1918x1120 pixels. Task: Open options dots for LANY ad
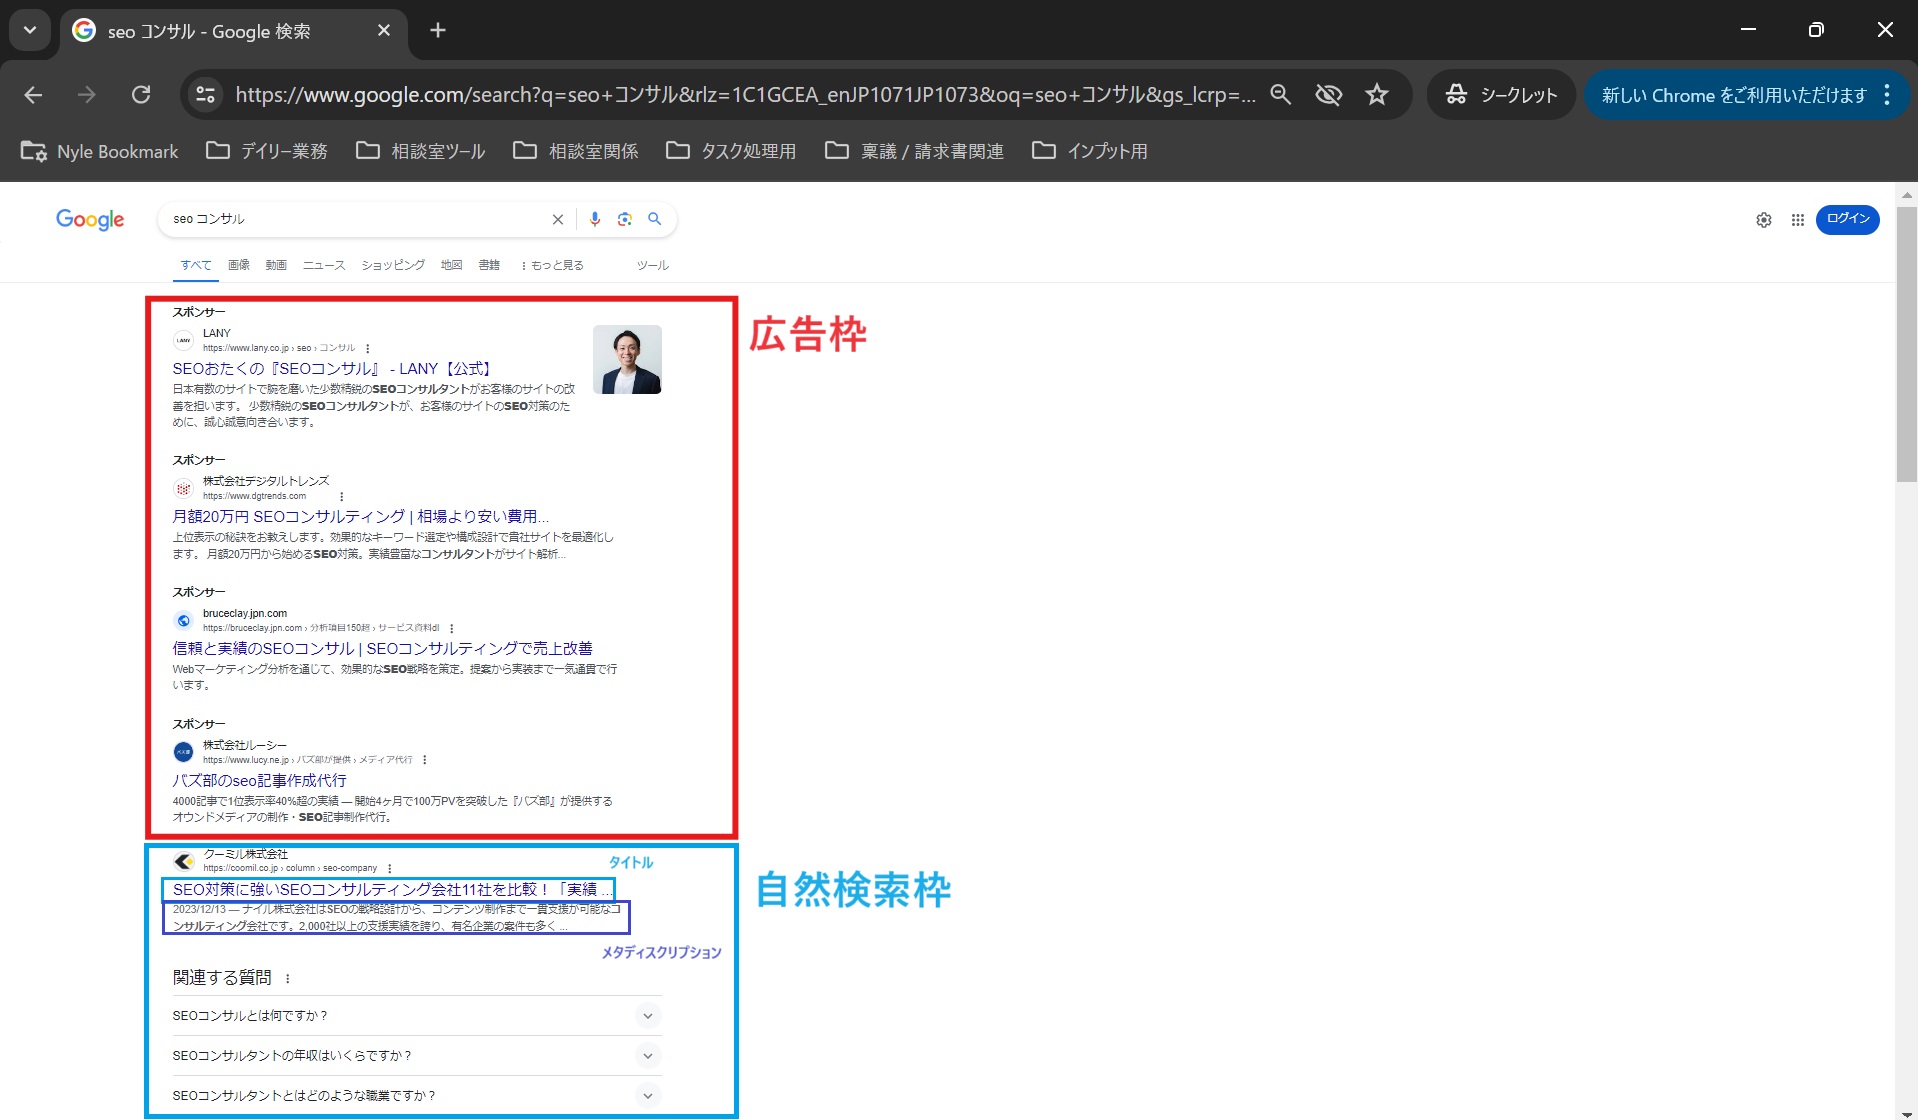coord(368,348)
